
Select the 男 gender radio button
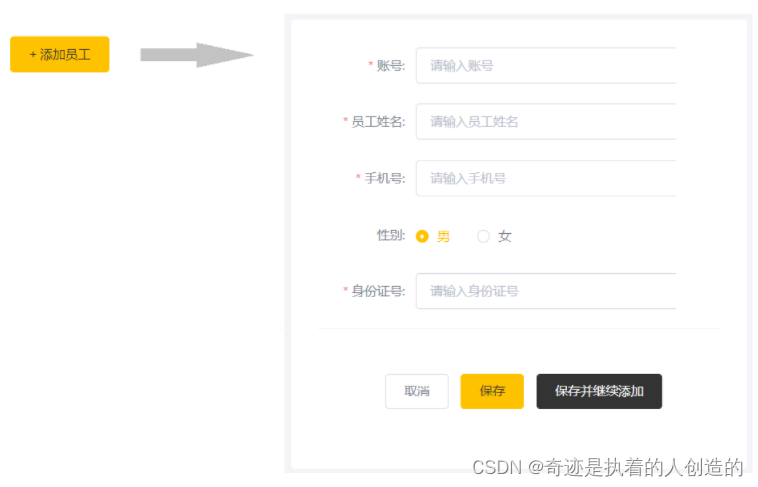[x=422, y=236]
